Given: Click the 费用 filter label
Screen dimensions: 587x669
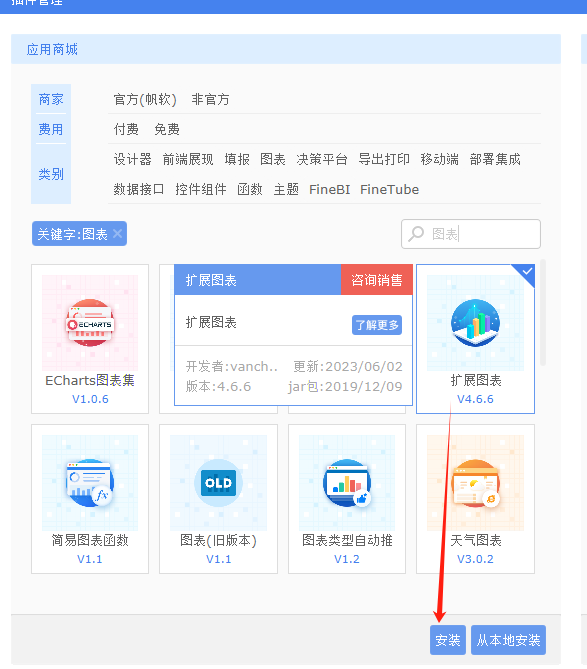Looking at the screenshot, I should pos(51,129).
